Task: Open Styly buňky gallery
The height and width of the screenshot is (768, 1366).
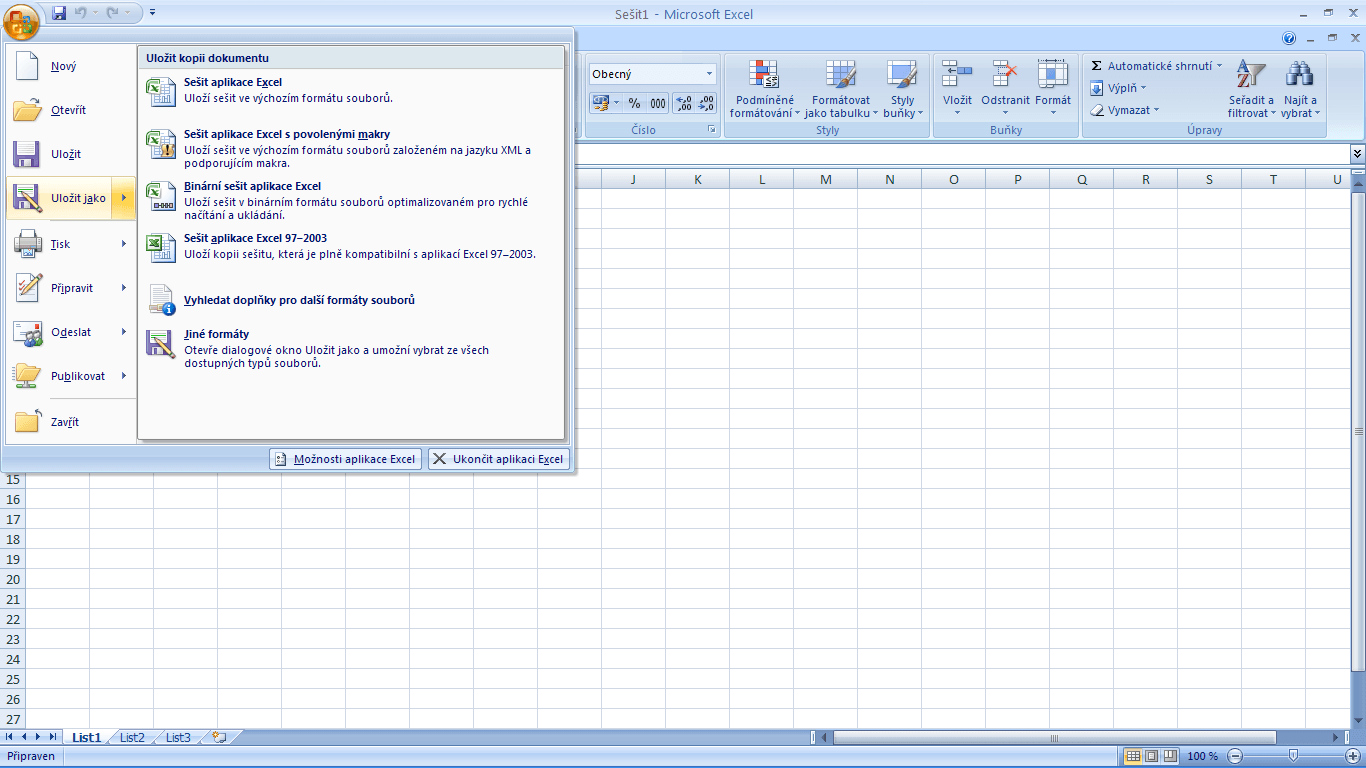Action: (x=903, y=88)
